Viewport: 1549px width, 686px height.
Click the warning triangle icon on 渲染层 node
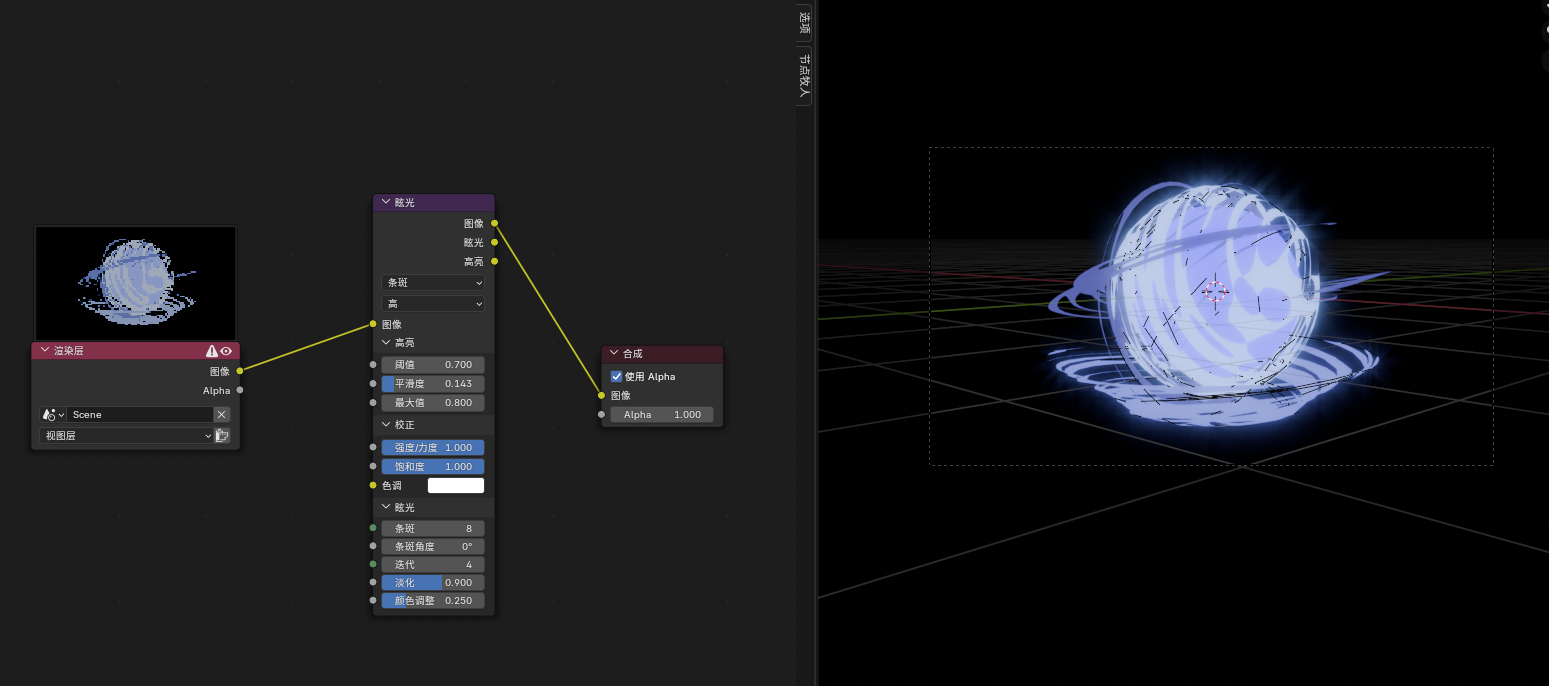(212, 351)
